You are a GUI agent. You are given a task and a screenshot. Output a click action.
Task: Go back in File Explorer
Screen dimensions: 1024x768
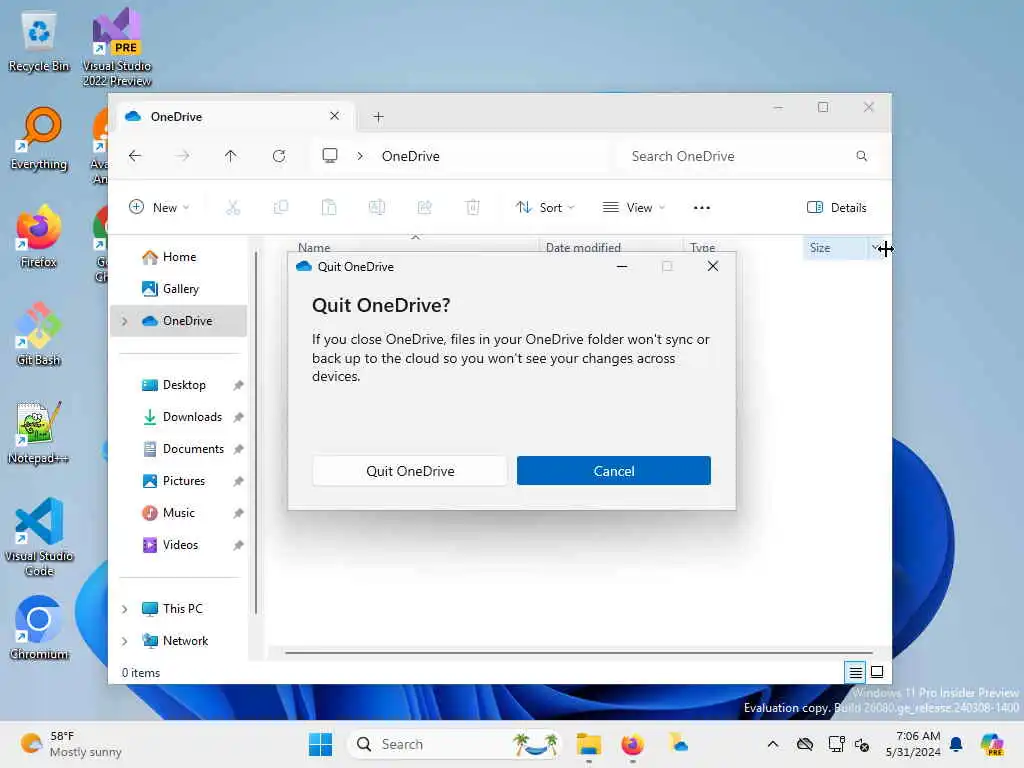(135, 156)
